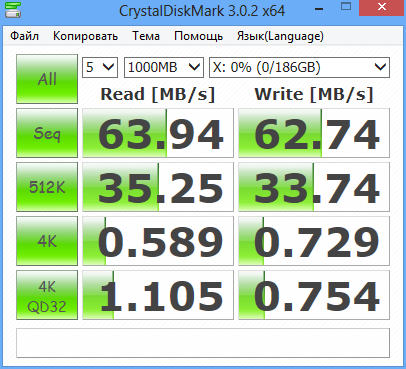Maximize the CrystalDiskMark window
This screenshot has width=406, height=369.
tap(346, 7)
